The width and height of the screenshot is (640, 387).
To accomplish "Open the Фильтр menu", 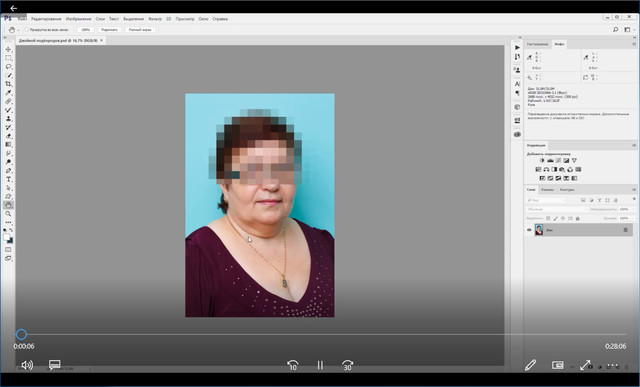I will point(155,19).
